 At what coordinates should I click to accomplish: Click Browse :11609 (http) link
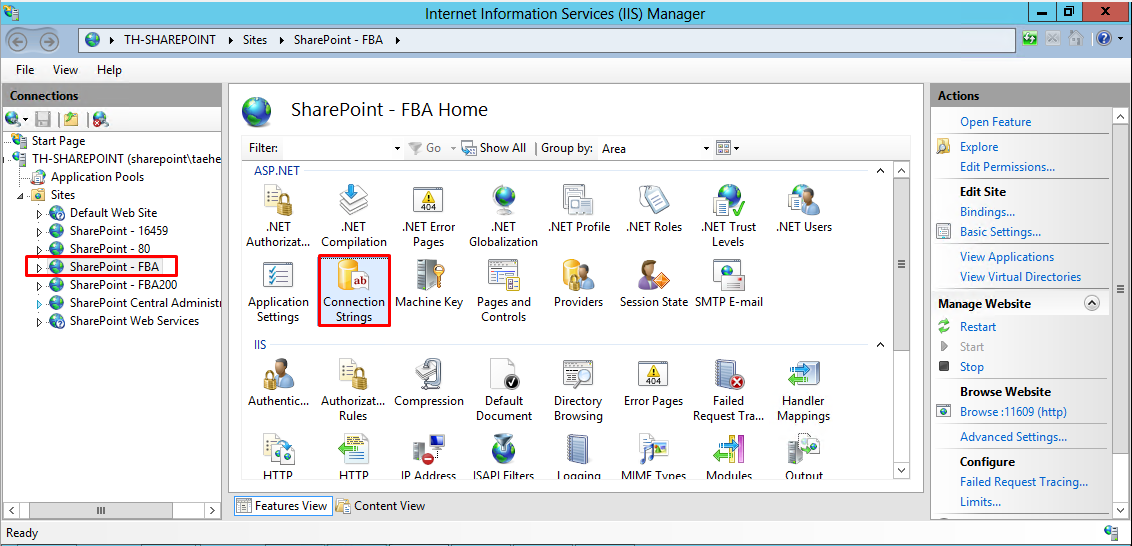[x=1014, y=412]
